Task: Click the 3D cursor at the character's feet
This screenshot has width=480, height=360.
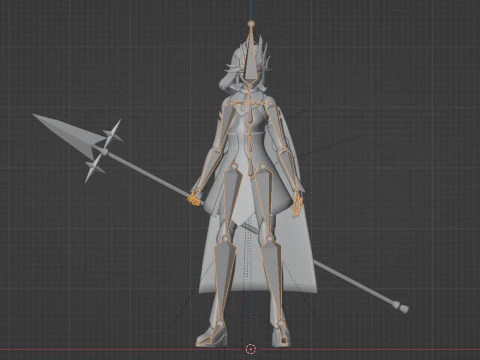Action: [x=251, y=349]
